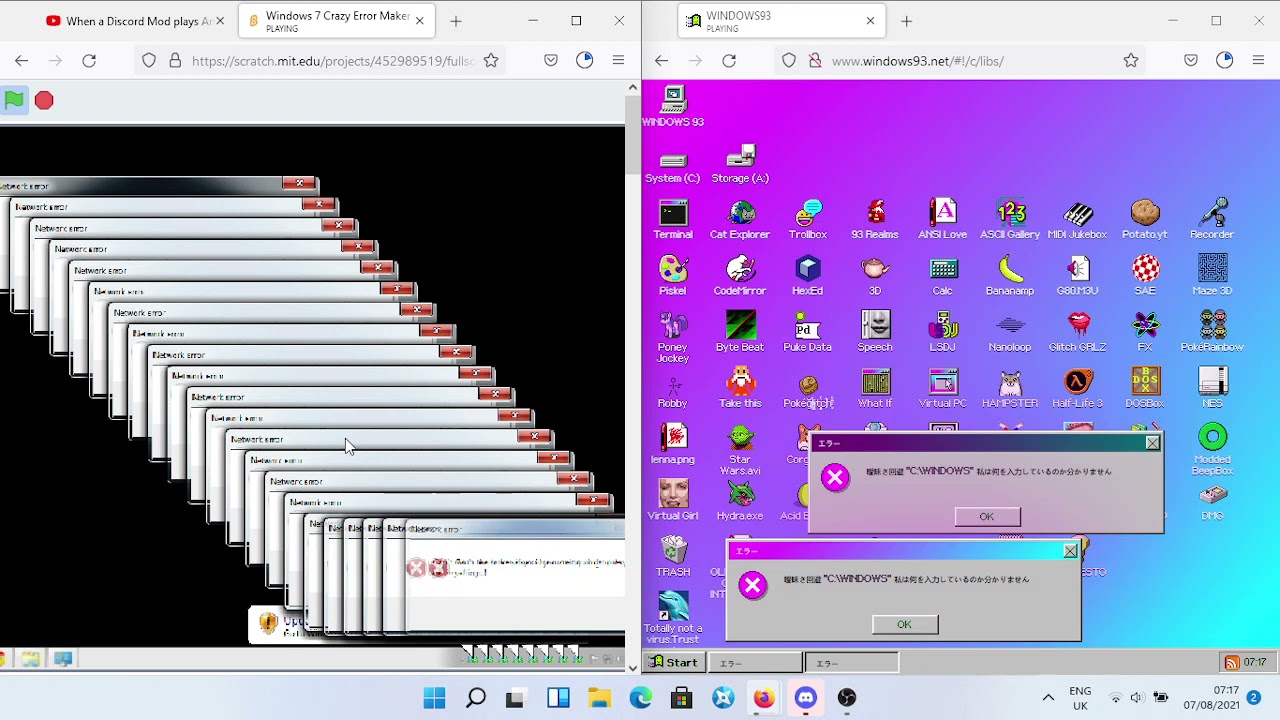Open a new tab in the WINDOWS93 browser

tap(906, 21)
